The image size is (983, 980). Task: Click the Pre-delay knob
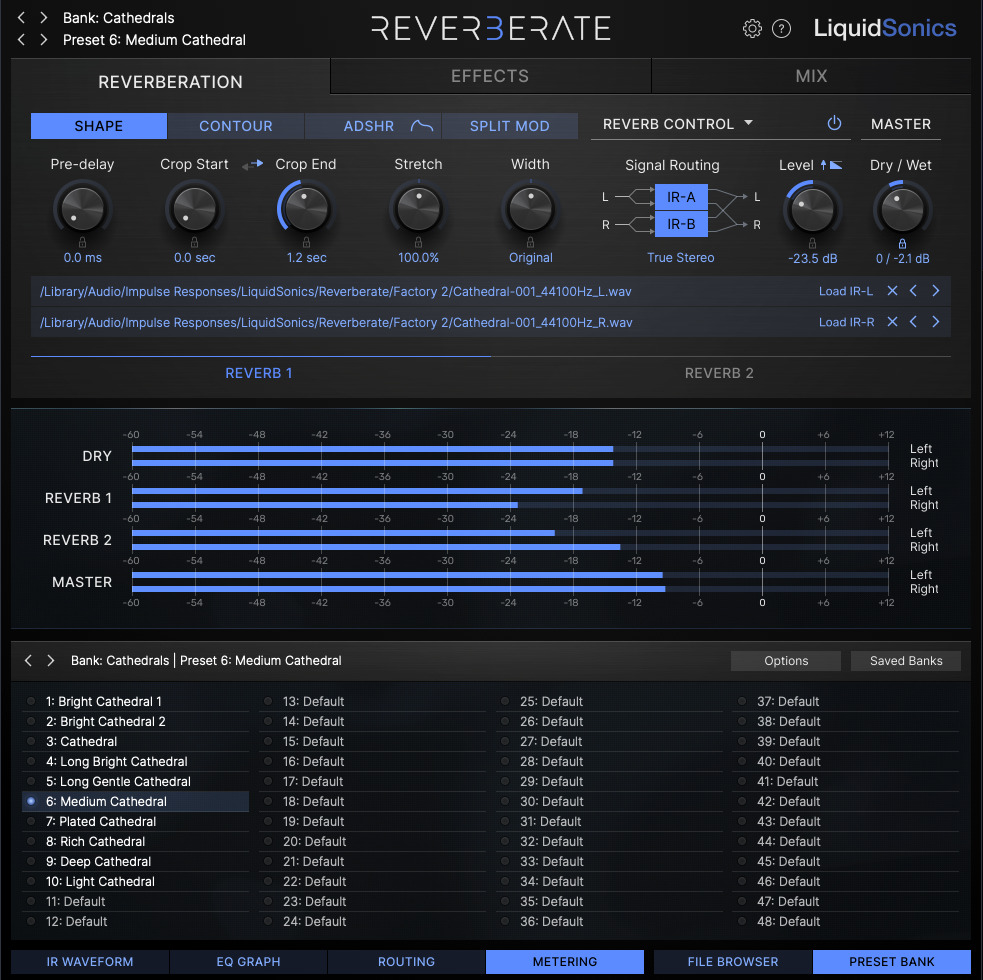82,208
